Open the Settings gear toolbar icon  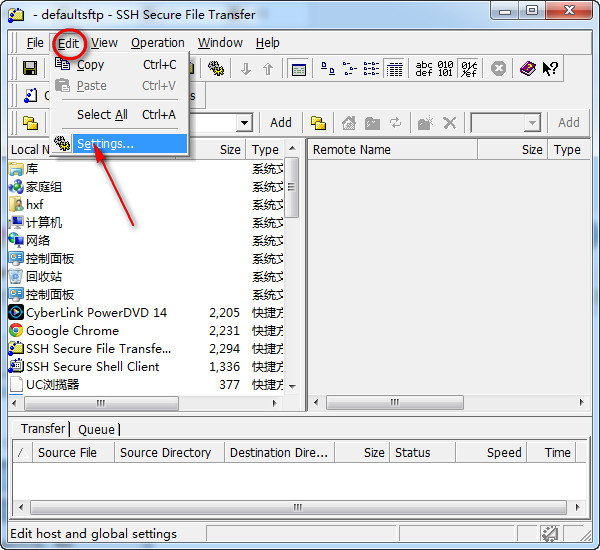point(216,69)
